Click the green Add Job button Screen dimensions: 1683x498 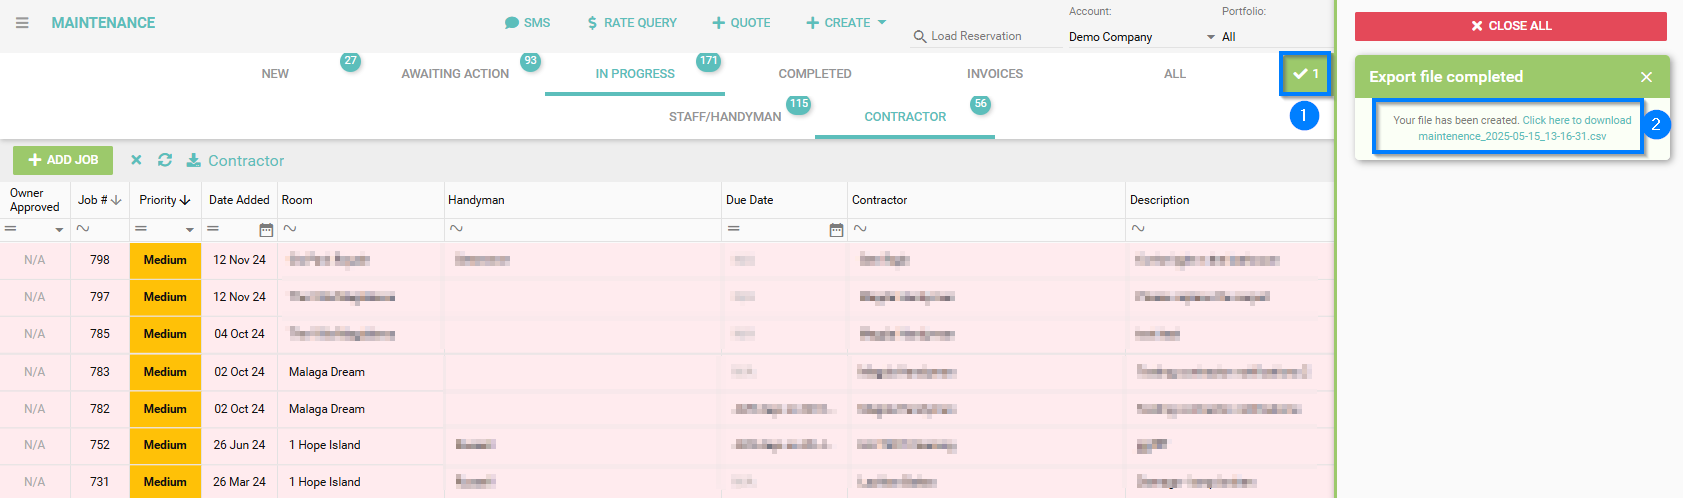pyautogui.click(x=63, y=160)
